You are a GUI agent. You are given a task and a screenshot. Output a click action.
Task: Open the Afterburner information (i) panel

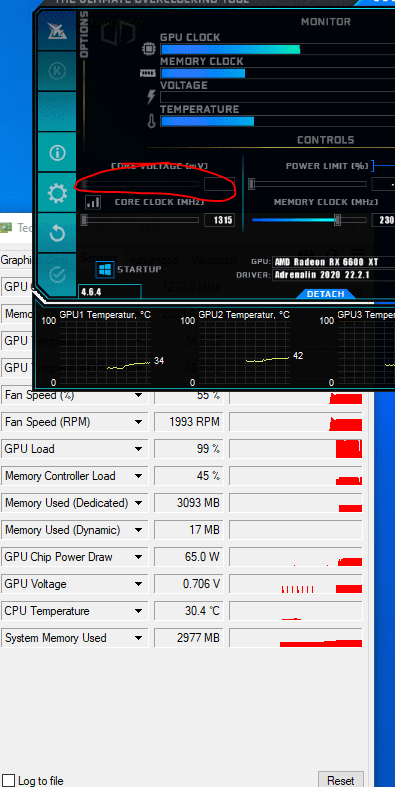click(x=57, y=152)
